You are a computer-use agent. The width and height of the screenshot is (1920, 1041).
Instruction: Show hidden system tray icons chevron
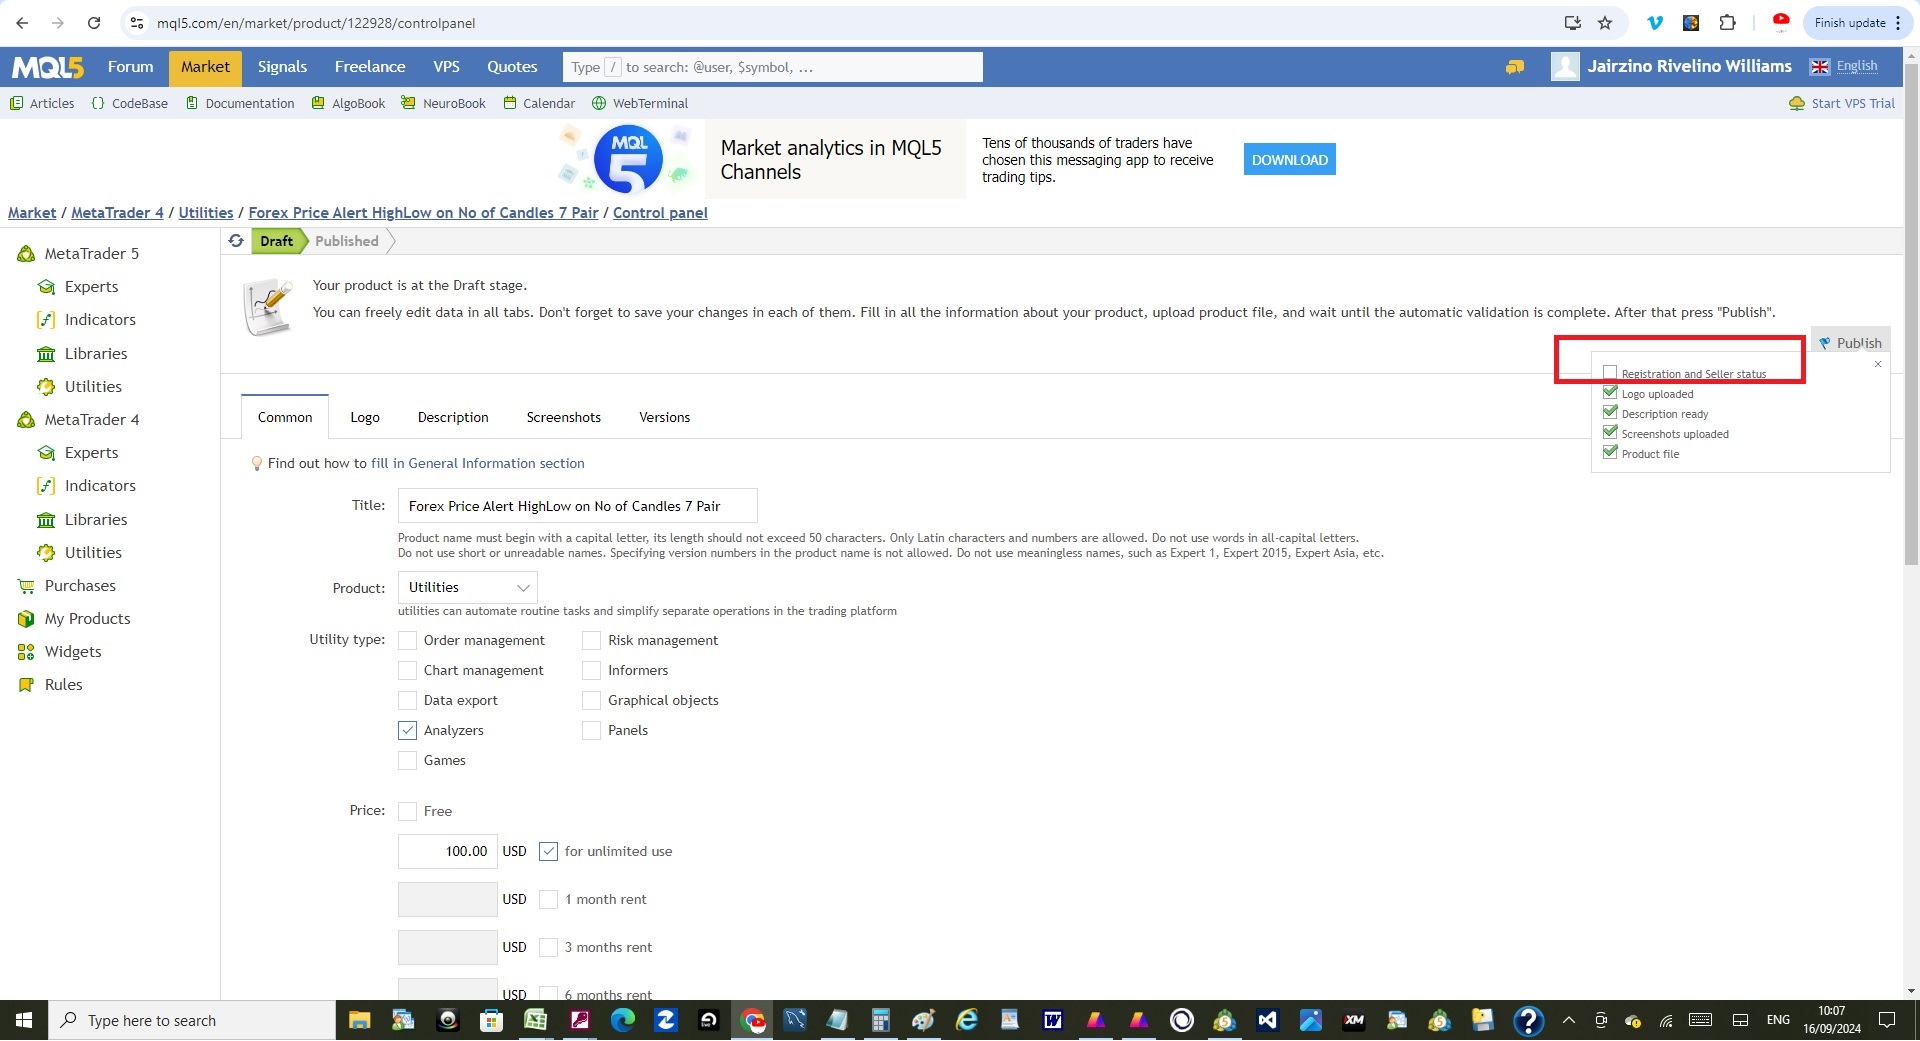[1568, 1020]
